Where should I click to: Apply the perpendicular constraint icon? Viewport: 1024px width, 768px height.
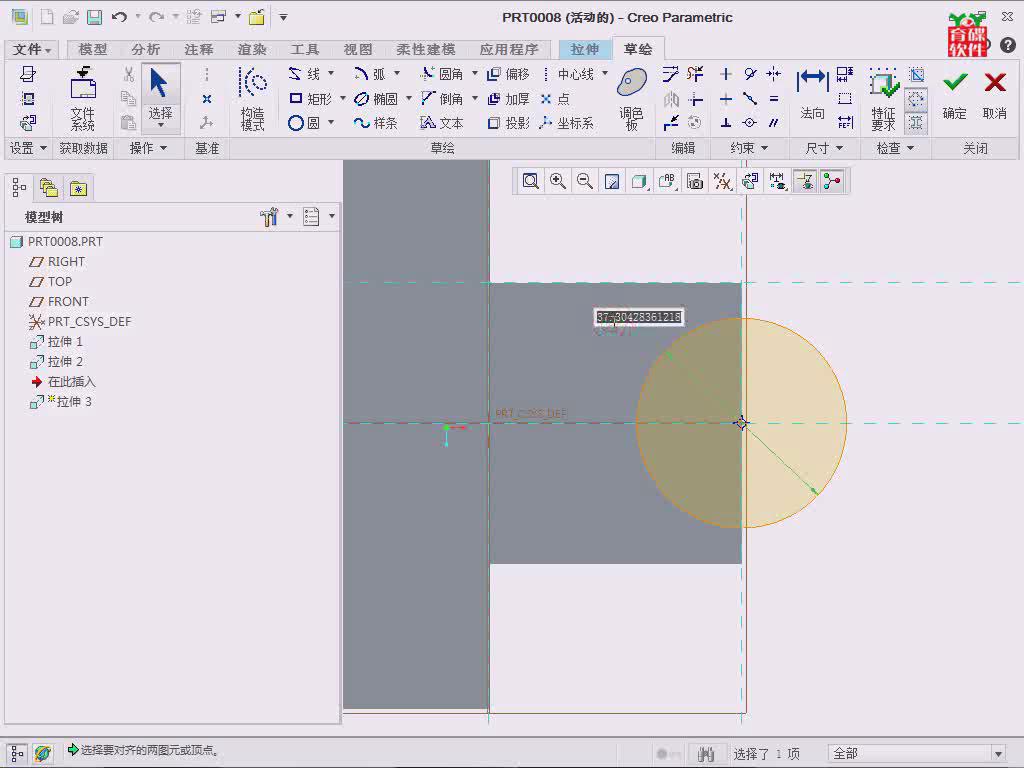(x=726, y=123)
